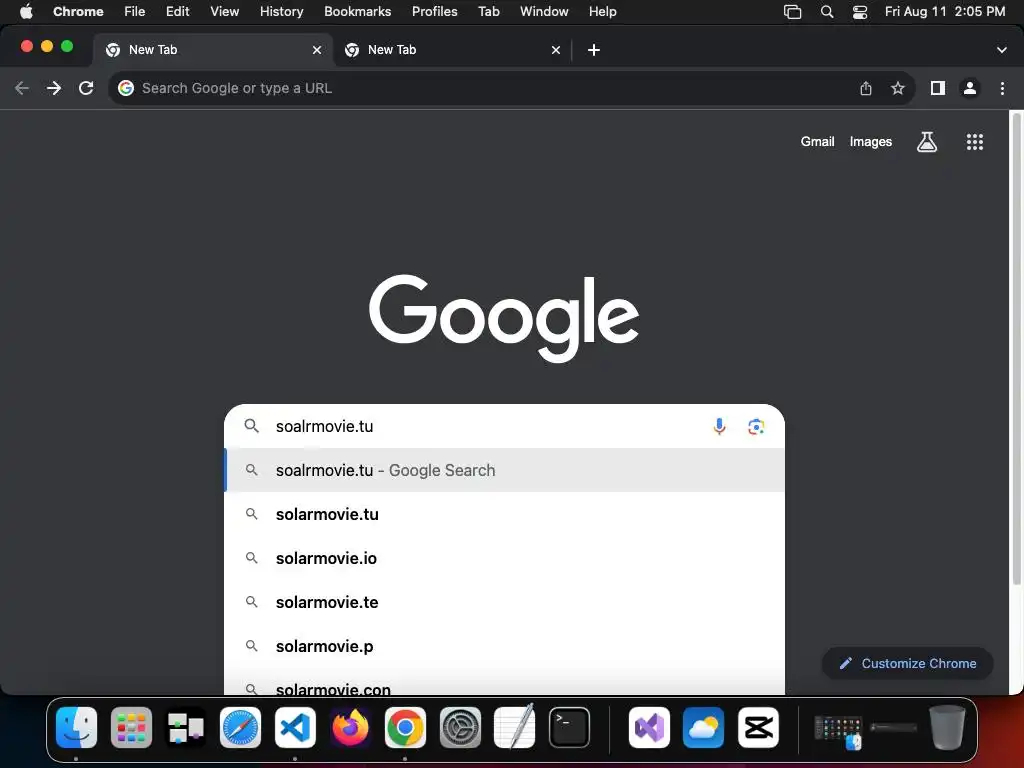Click the date and time in menu bar
Image resolution: width=1024 pixels, height=768 pixels.
click(x=945, y=12)
